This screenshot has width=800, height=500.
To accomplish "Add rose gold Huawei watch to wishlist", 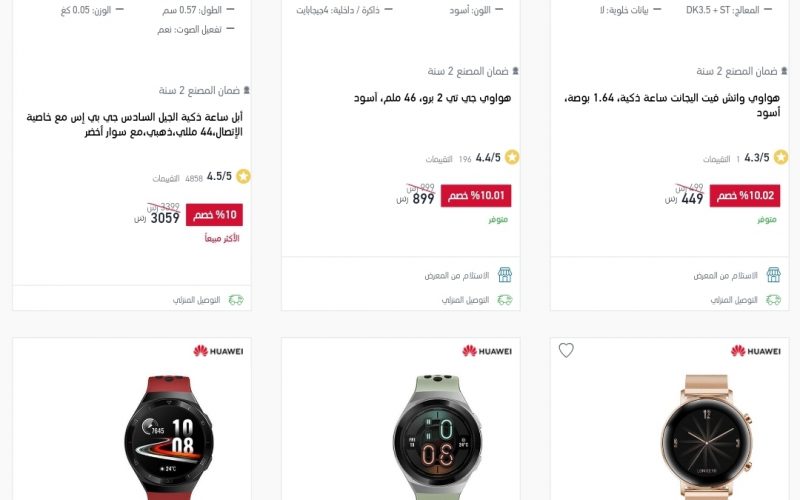I will [566, 350].
